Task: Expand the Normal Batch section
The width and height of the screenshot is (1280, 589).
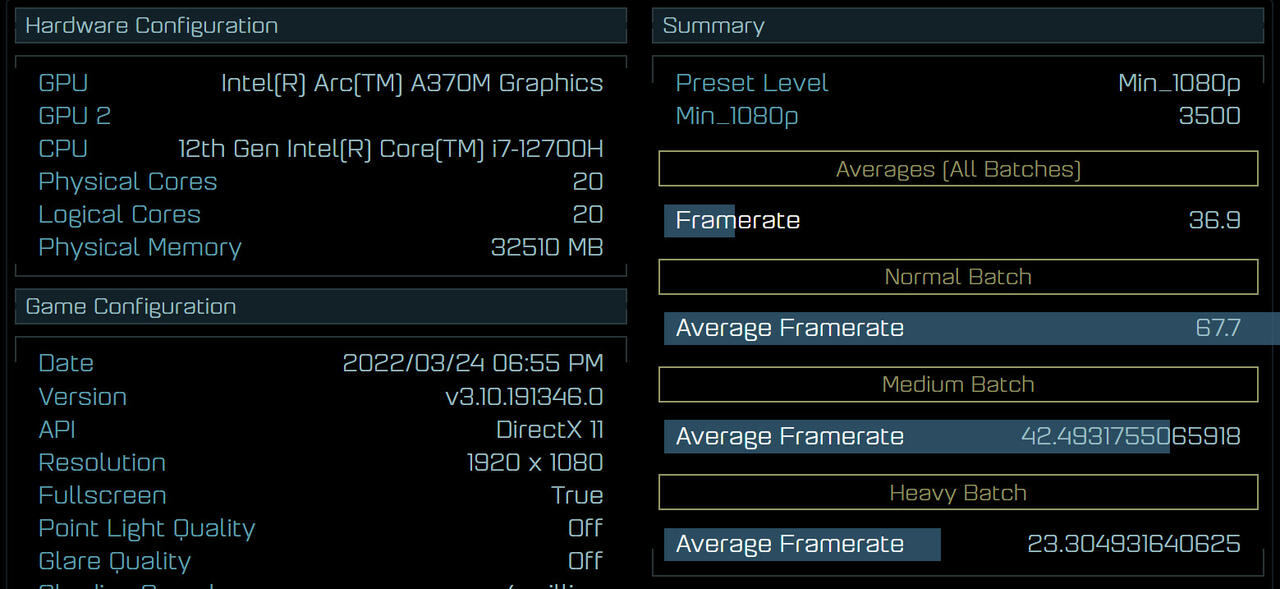Action: coord(957,277)
